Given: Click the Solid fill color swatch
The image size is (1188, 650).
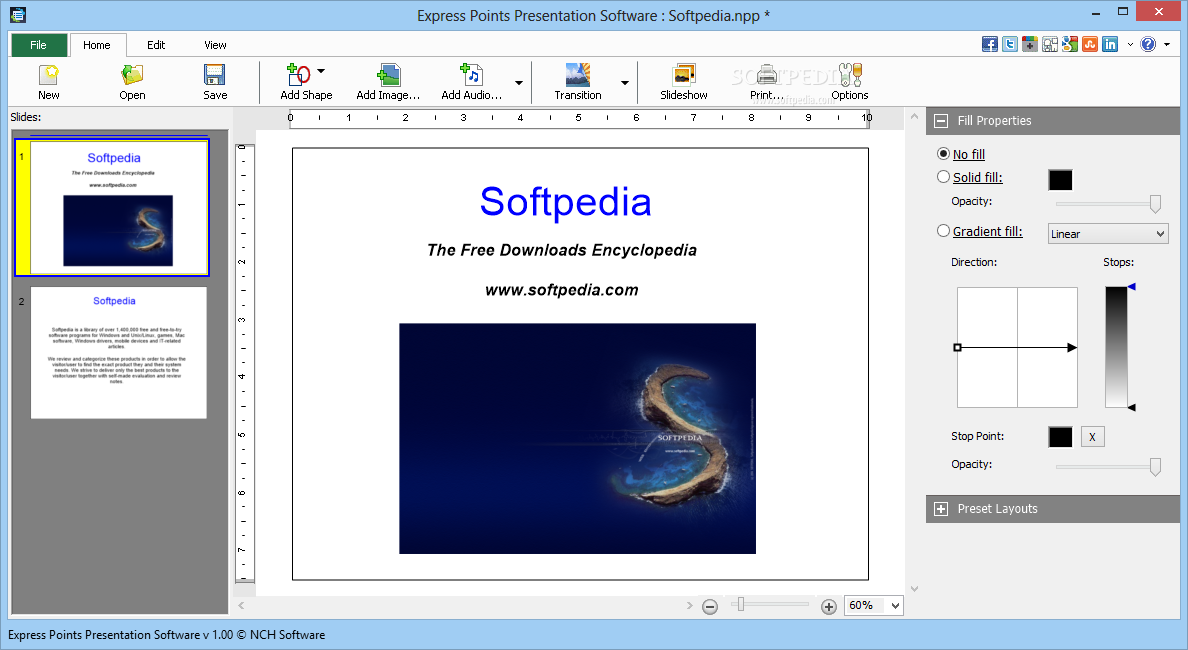Looking at the screenshot, I should [x=1061, y=180].
